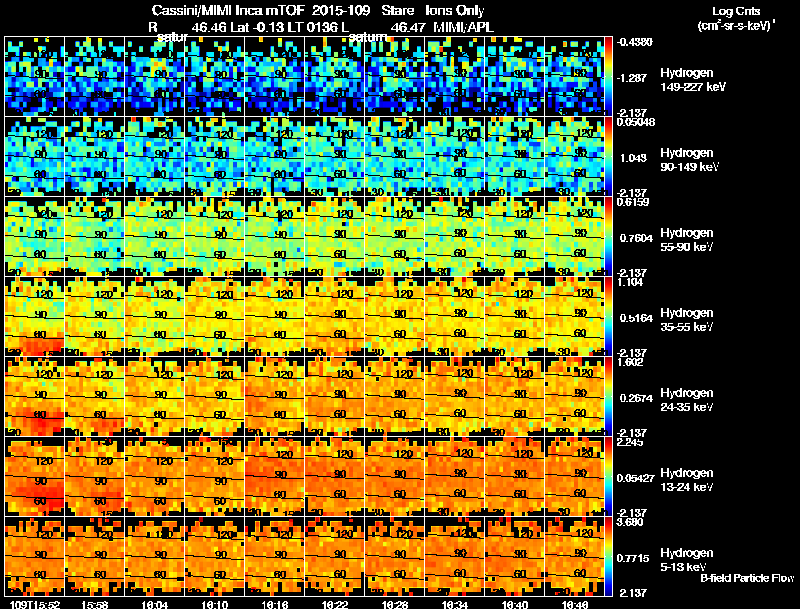Click the 1.602 color scale value
This screenshot has width=800, height=609.
(x=630, y=362)
